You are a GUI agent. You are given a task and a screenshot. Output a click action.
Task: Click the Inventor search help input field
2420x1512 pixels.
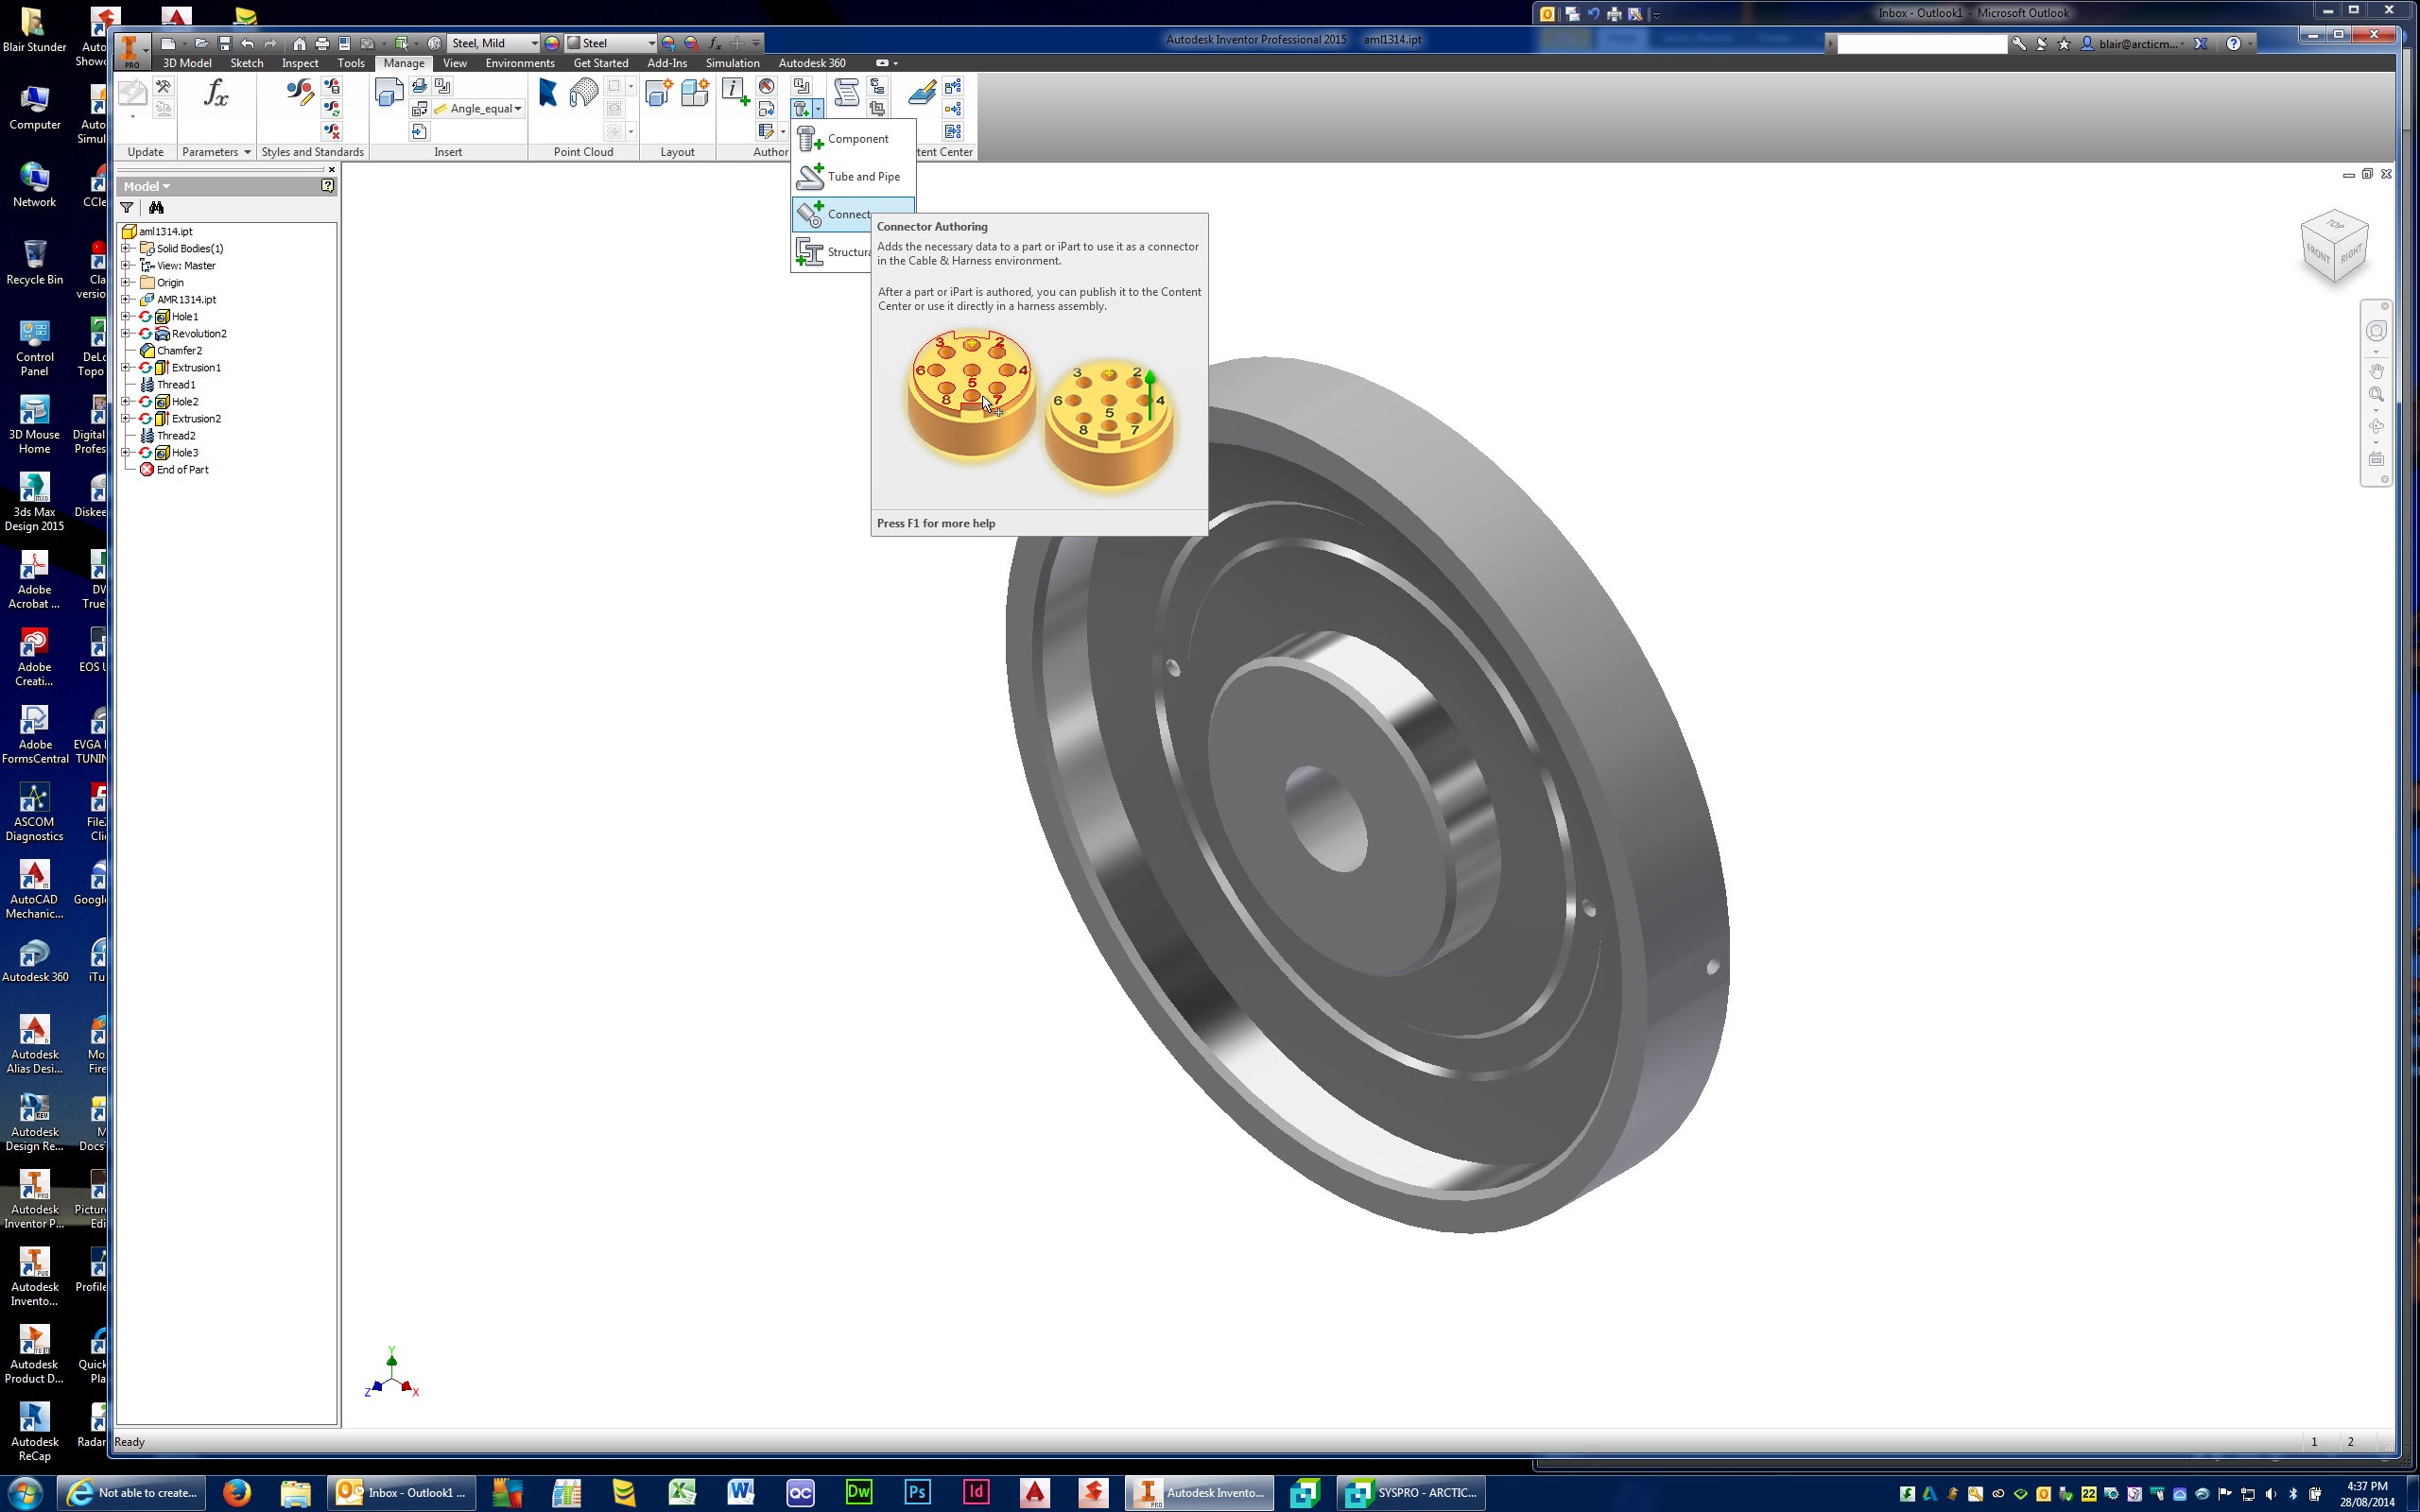[1920, 44]
